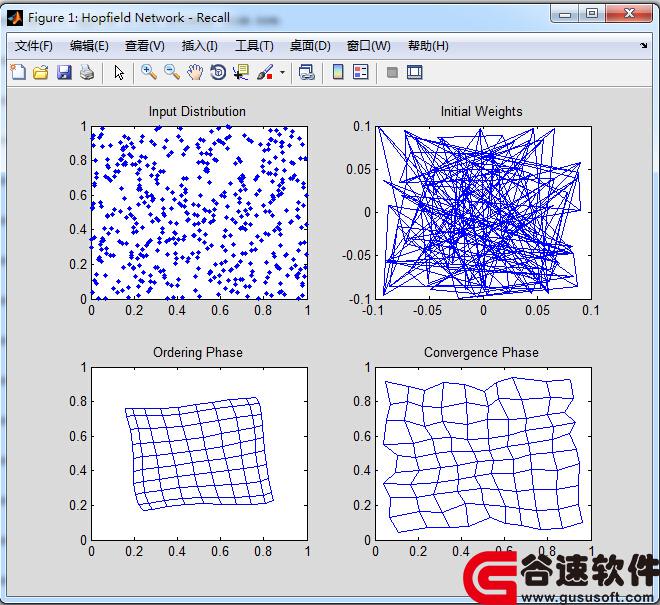Open the 查看(V) menu
The image size is (660, 605).
point(145,45)
